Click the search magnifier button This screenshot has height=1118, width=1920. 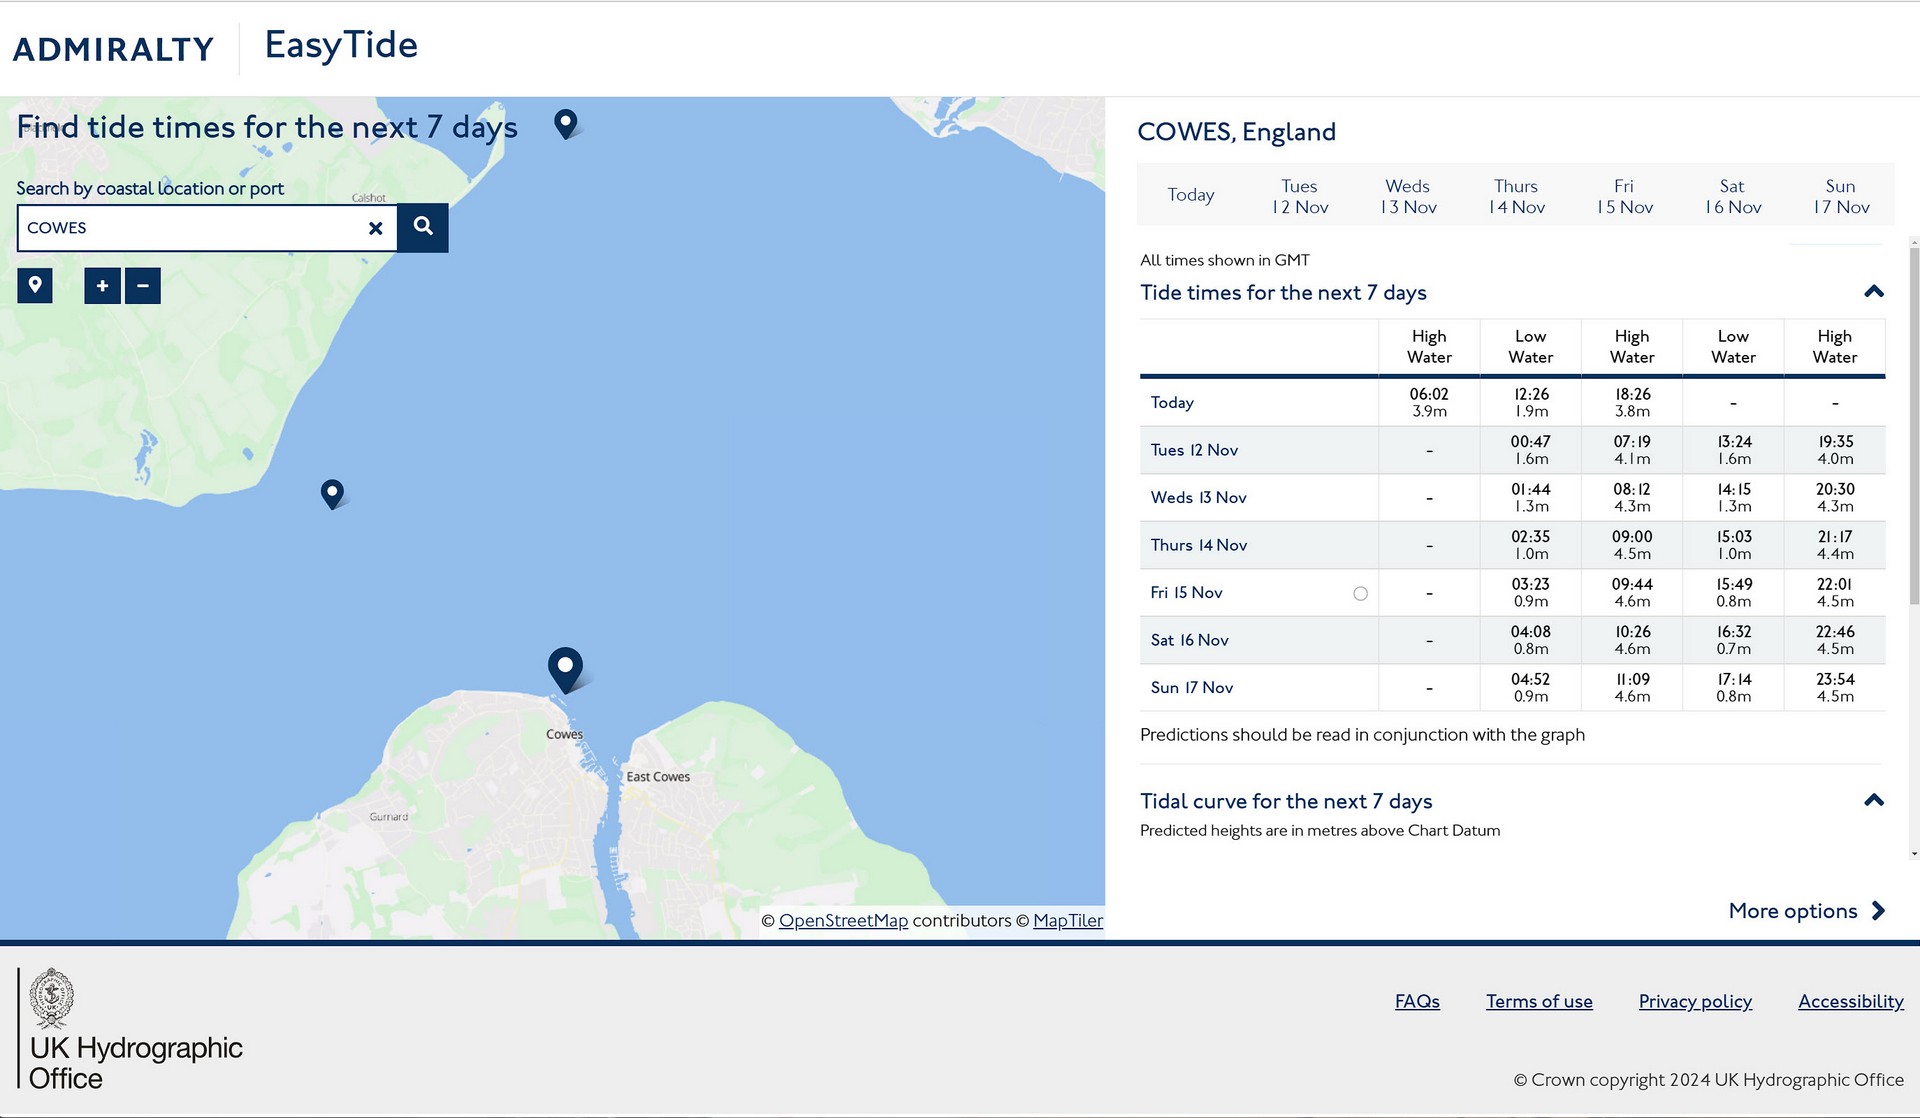[x=423, y=227]
